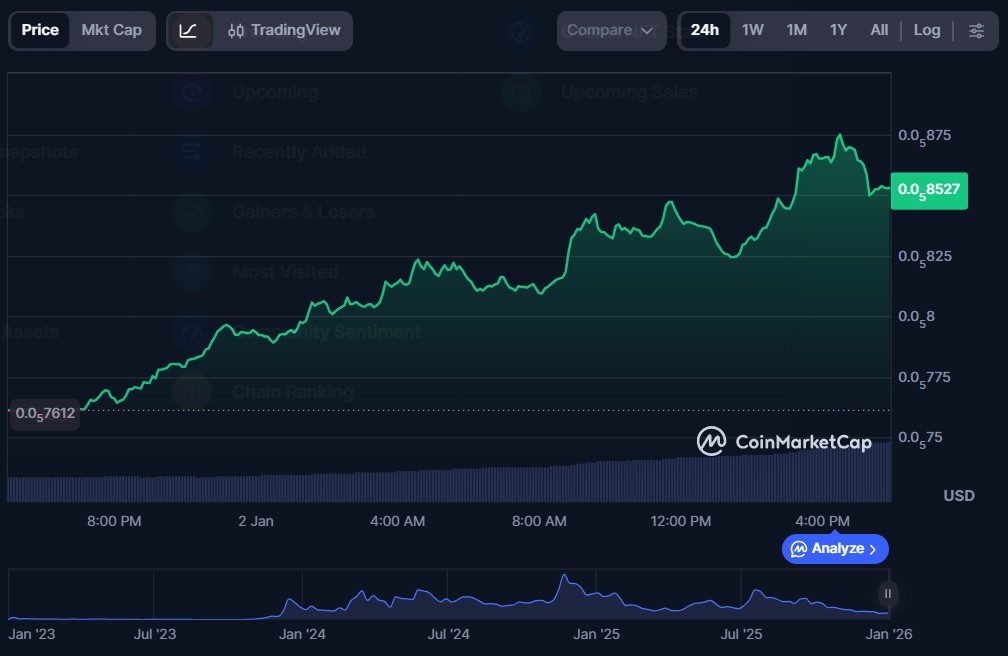Open the Compare dropdown
The height and width of the screenshot is (656, 1008).
(610, 30)
